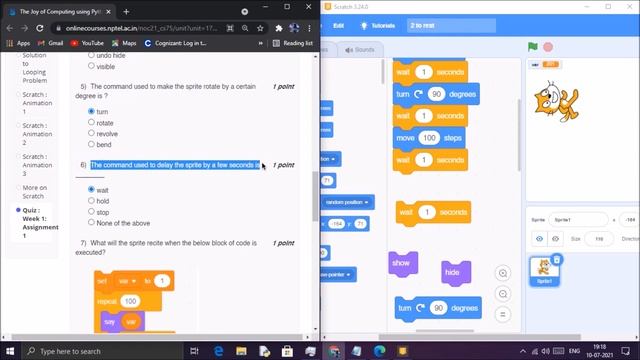Click the 'move 100 steps' block
The width and height of the screenshot is (640, 360).
coord(429,138)
